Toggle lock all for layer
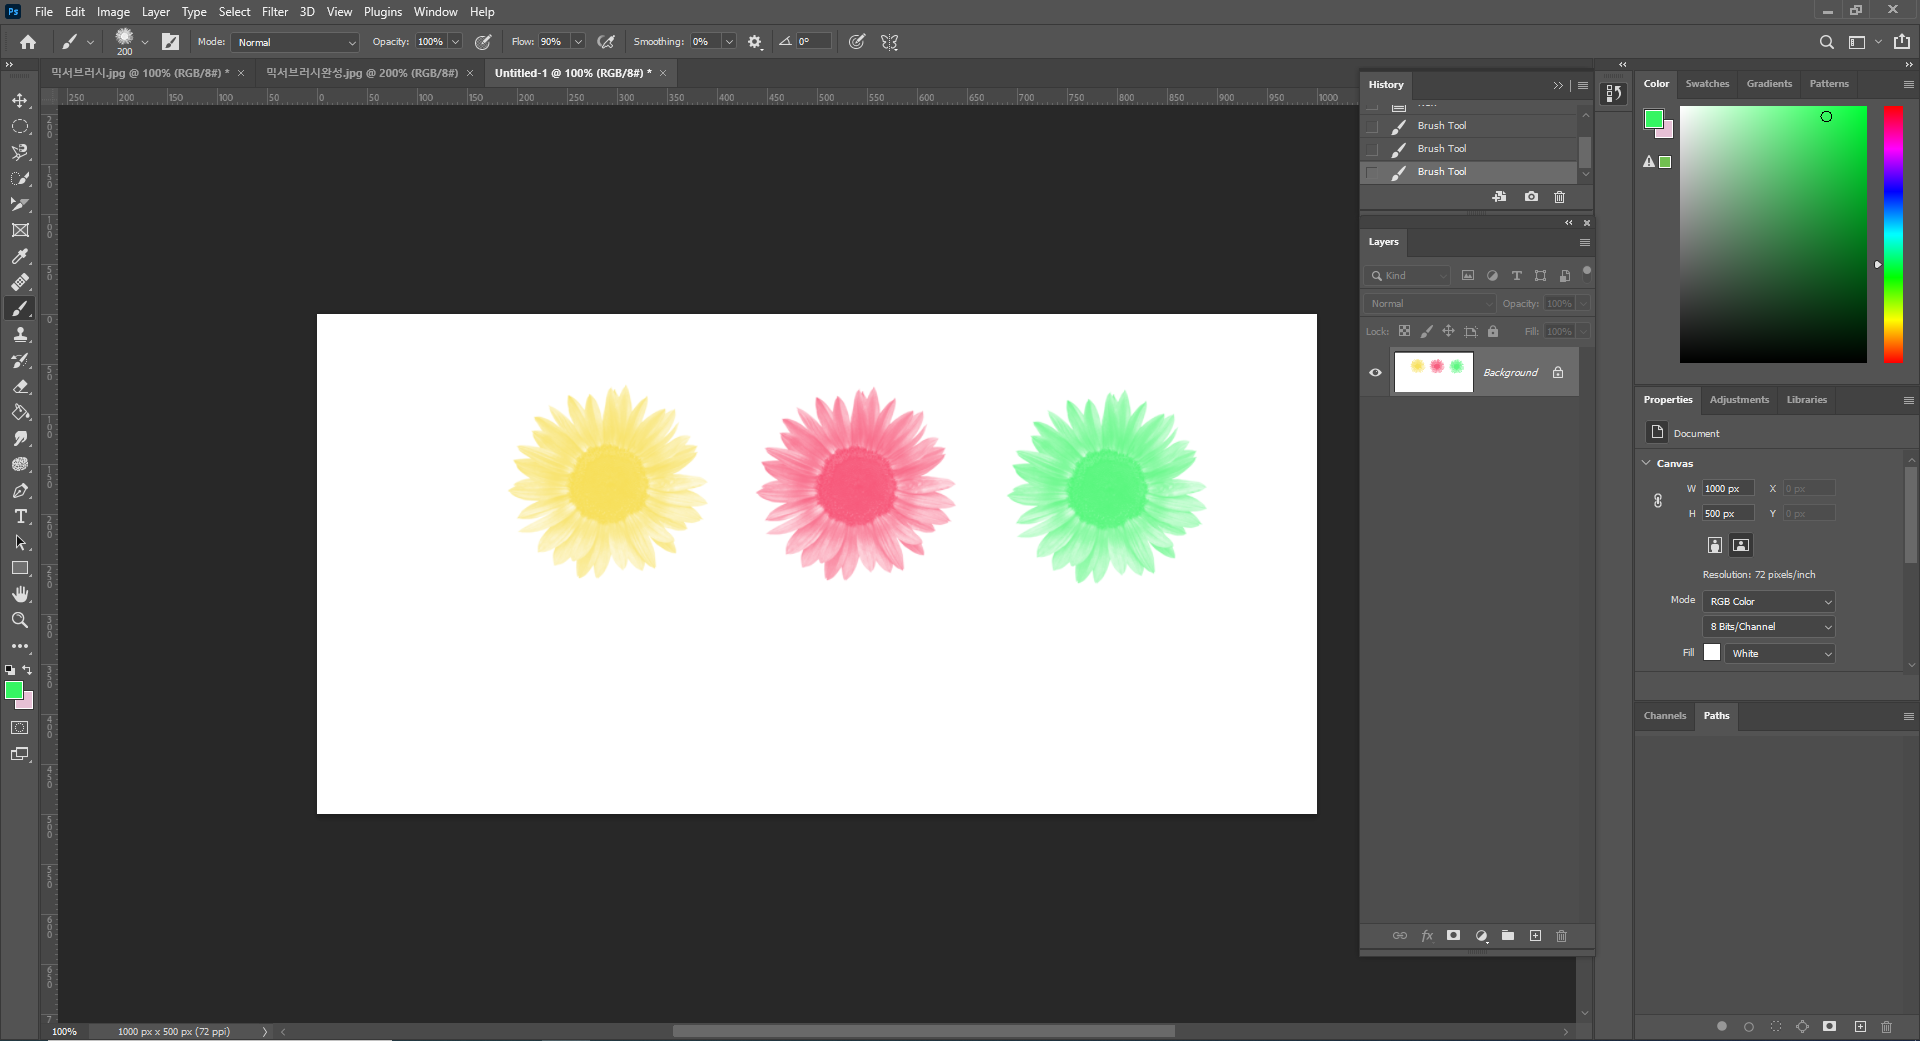1920x1041 pixels. point(1493,331)
